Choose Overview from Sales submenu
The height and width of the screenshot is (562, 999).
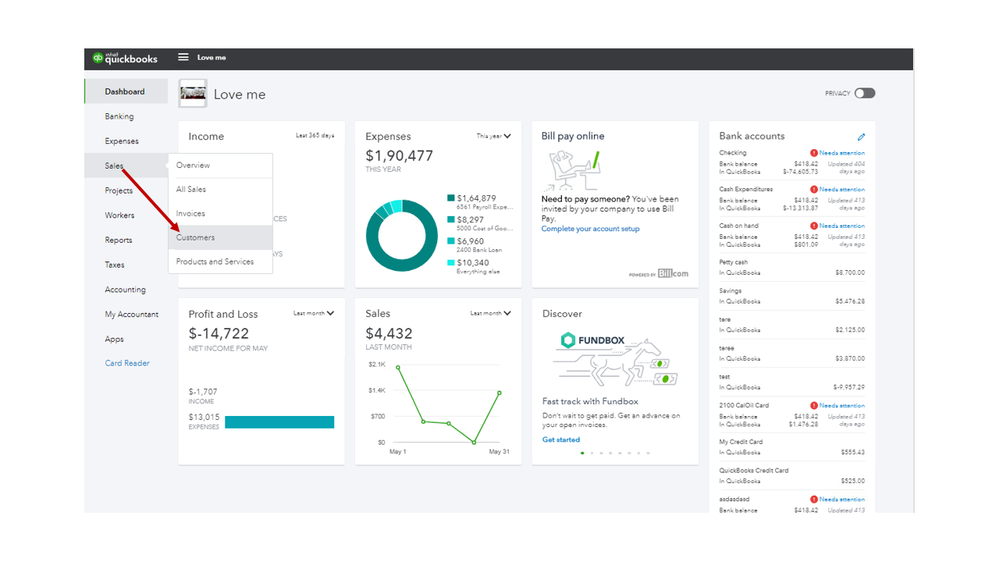point(220,165)
